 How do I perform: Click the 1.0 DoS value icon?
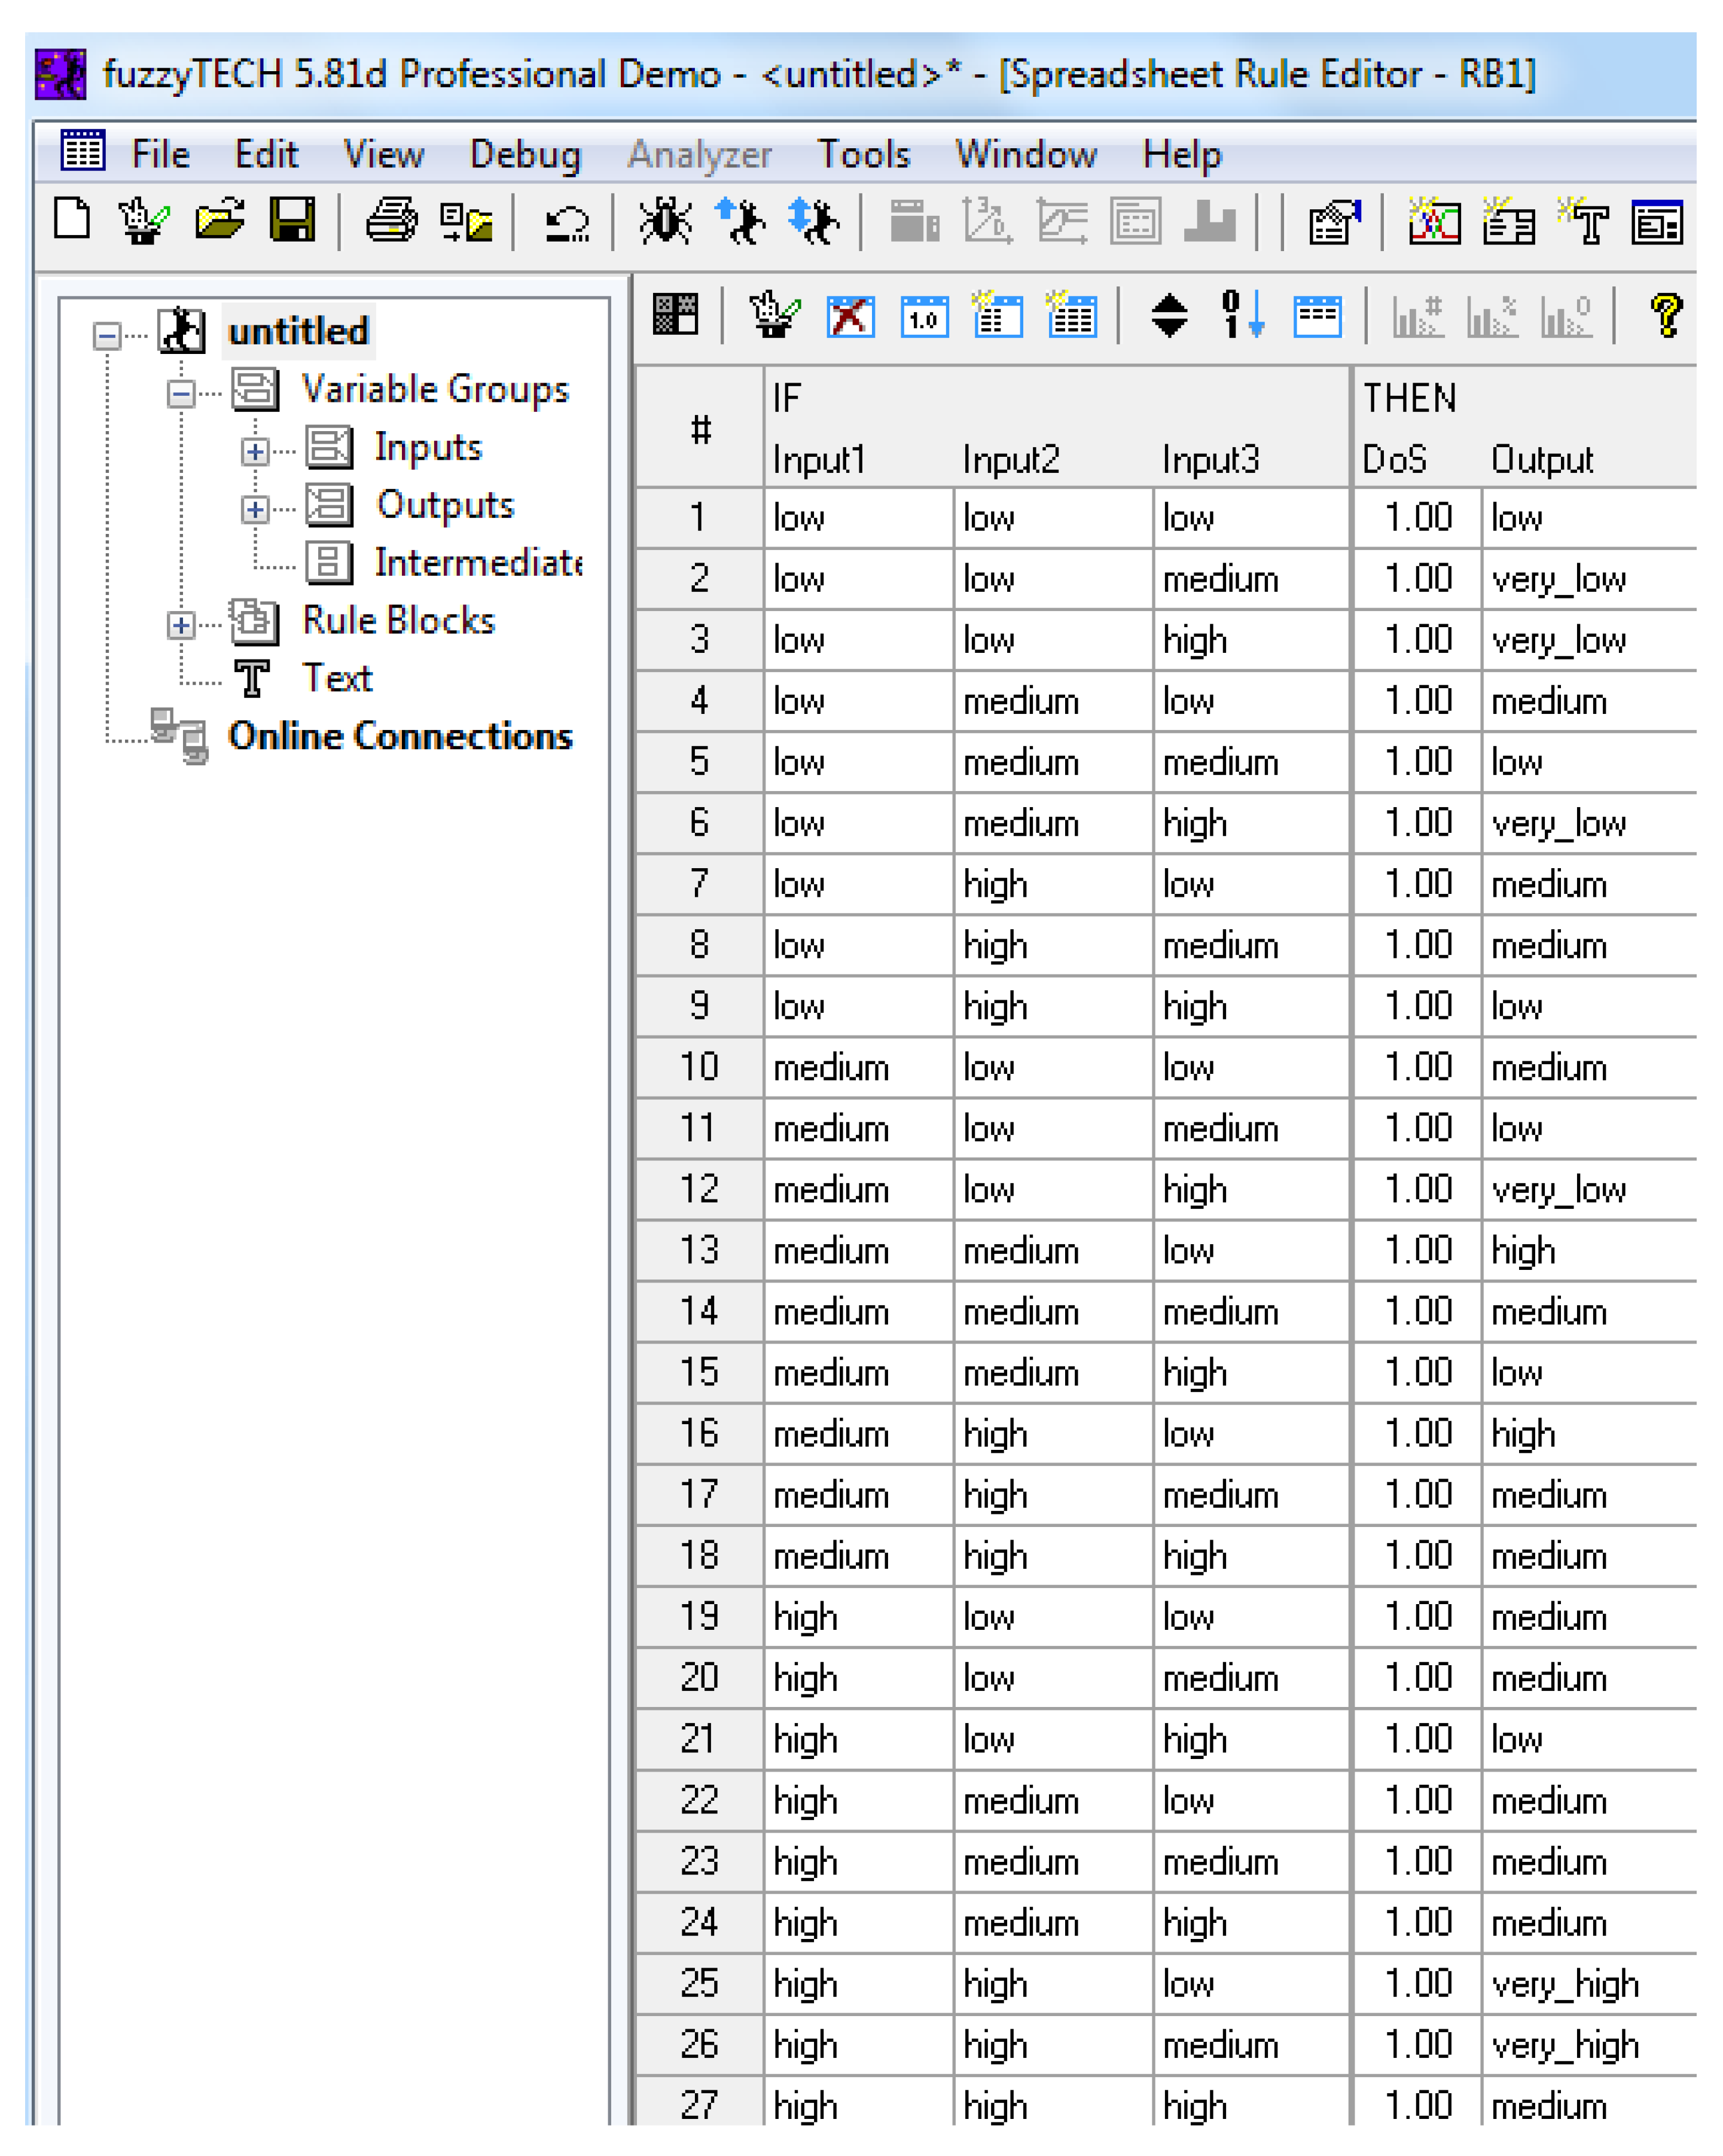point(924,318)
